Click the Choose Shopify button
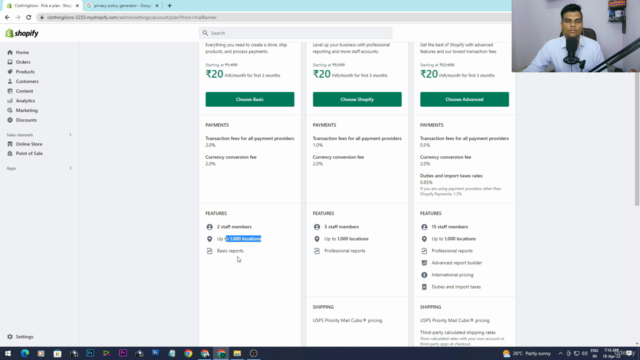 tap(357, 99)
